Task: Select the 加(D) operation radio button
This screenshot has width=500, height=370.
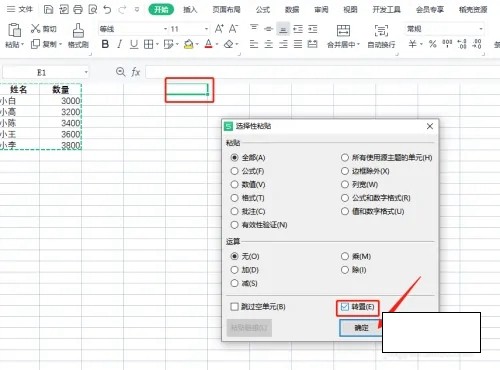Action: [x=235, y=270]
